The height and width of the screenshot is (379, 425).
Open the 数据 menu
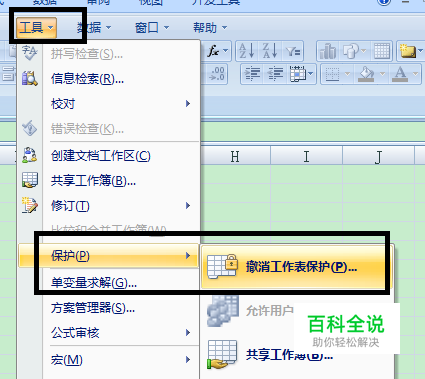tap(94, 27)
